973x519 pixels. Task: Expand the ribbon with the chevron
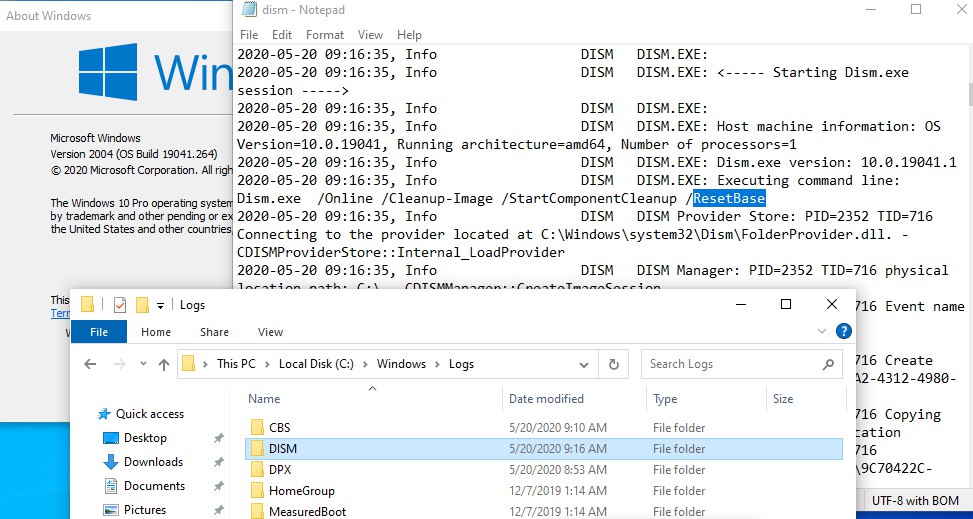click(822, 331)
